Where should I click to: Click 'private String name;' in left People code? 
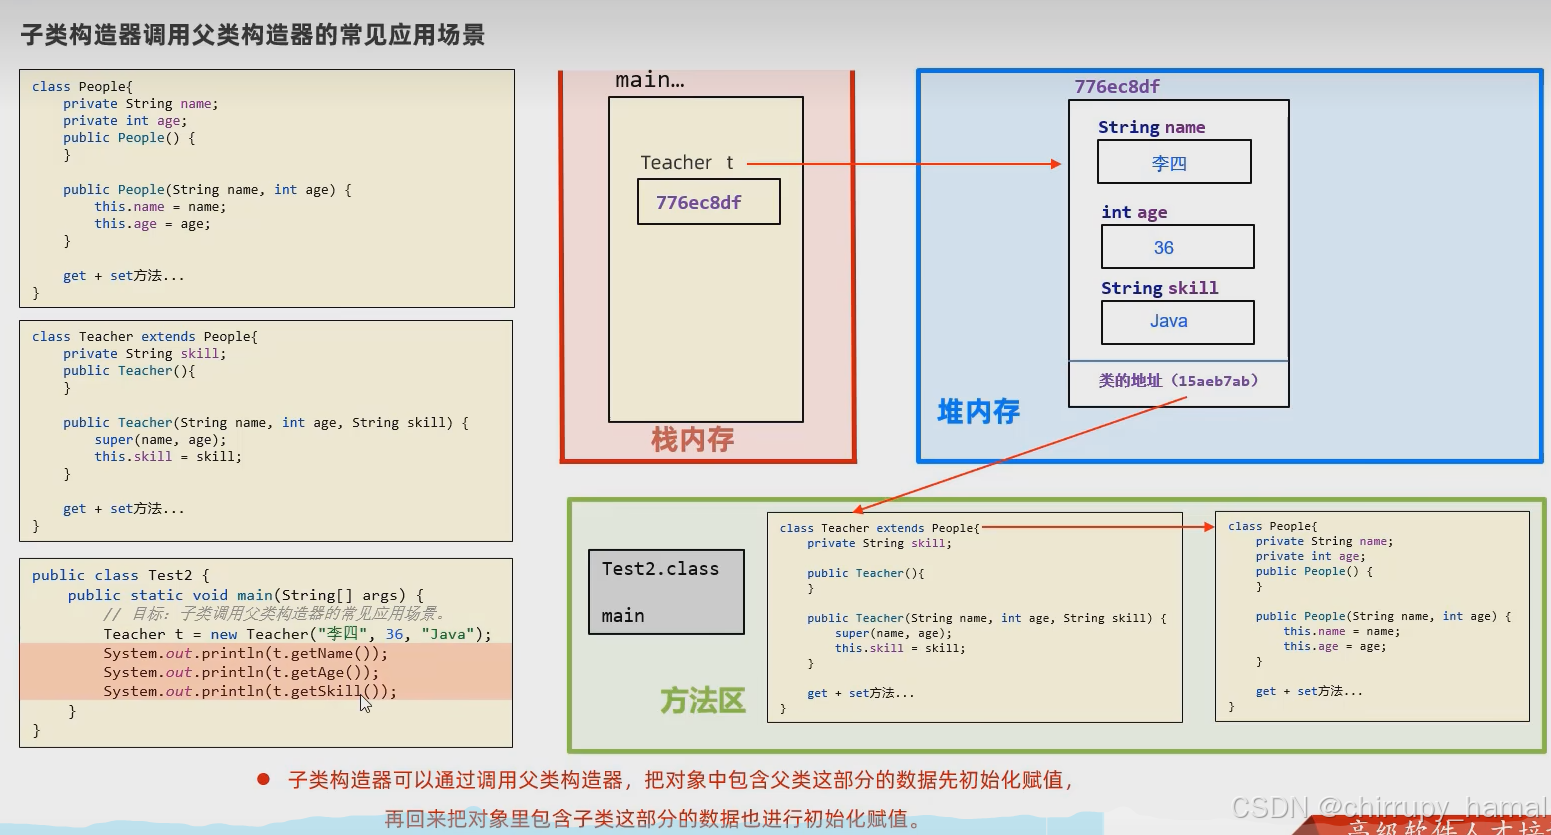140,104
